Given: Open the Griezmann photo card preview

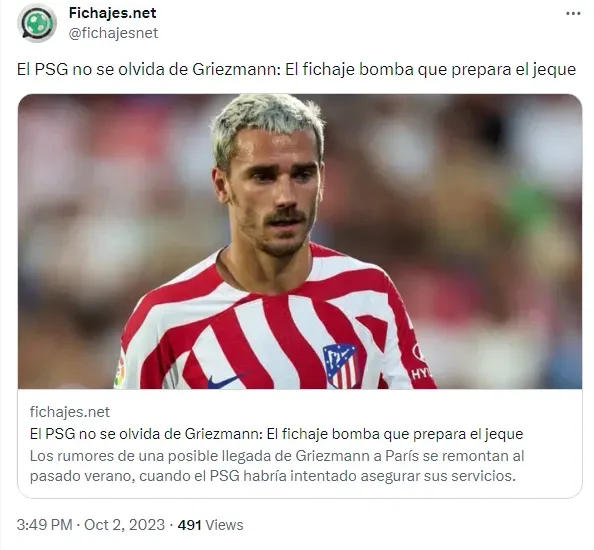Looking at the screenshot, I should point(300,241).
